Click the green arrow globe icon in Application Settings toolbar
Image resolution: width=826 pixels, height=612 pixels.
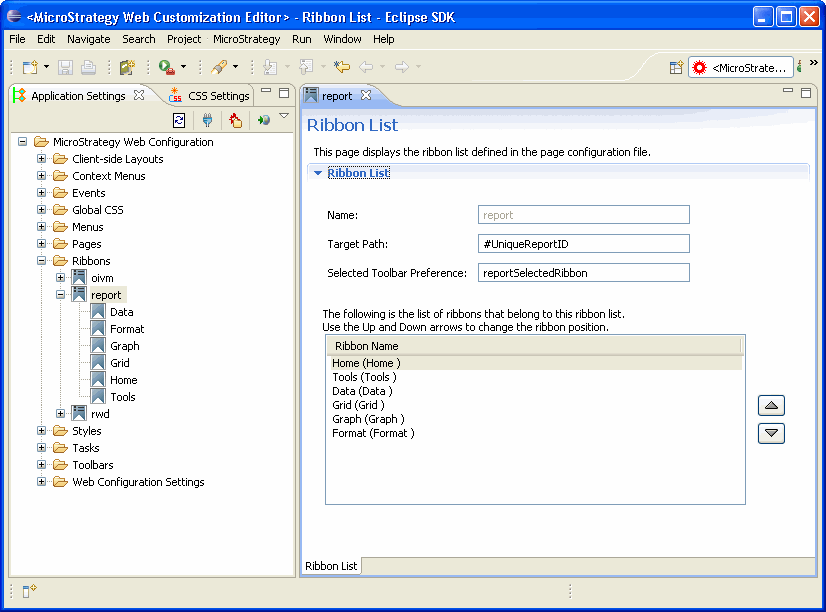click(264, 121)
